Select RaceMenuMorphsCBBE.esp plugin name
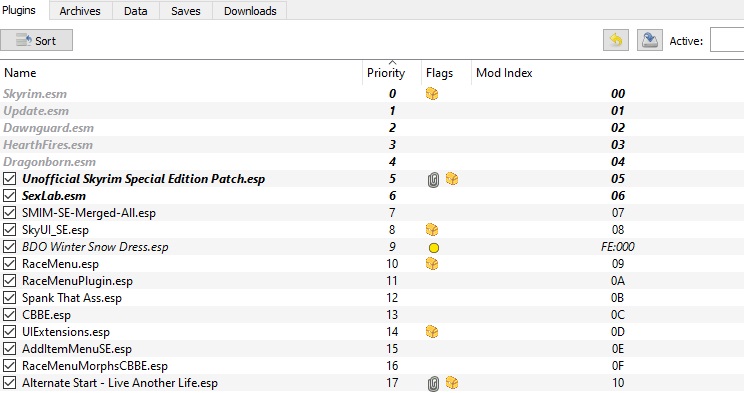The height and width of the screenshot is (393, 744). 95,366
